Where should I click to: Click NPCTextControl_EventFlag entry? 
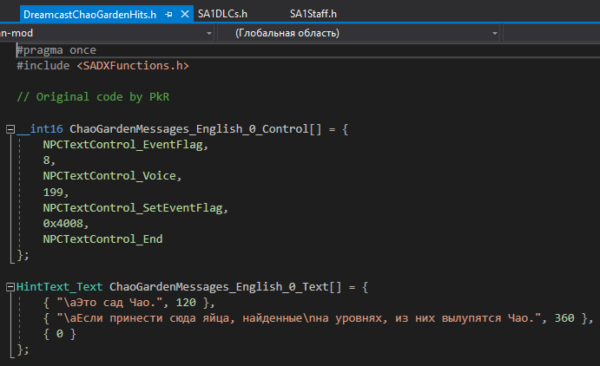[122, 145]
